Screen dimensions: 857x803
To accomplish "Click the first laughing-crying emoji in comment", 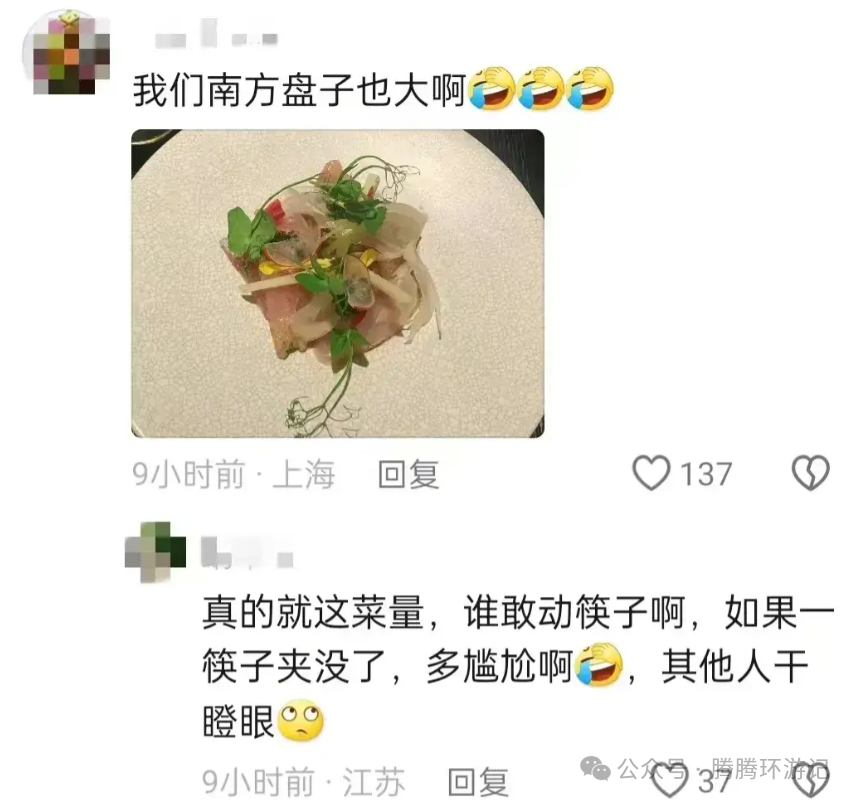I will 492,89.
